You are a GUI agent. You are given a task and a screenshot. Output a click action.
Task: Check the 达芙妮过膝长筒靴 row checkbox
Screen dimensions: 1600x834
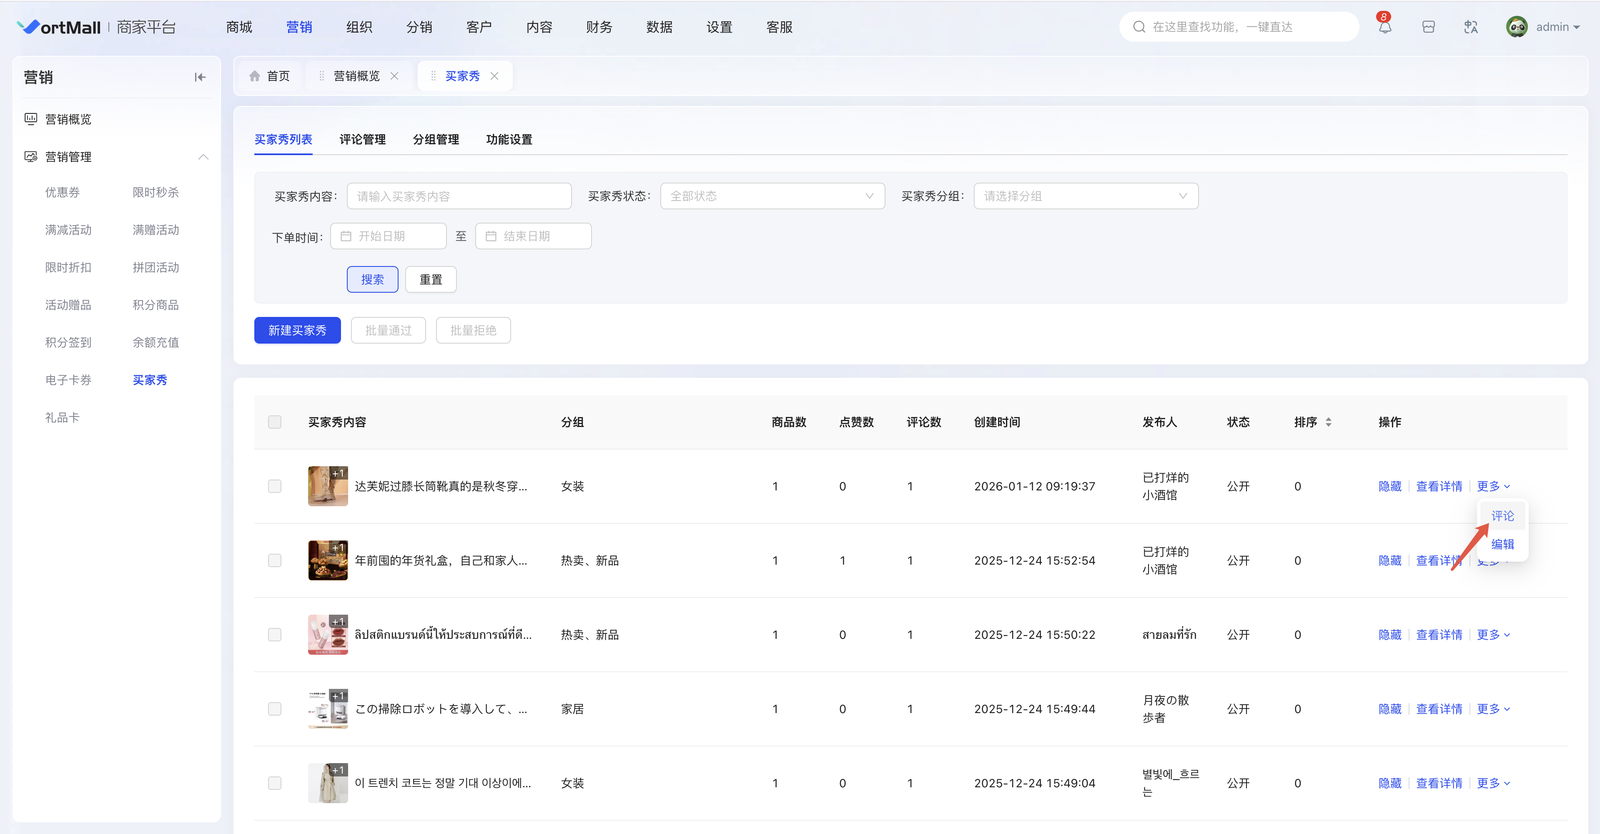pyautogui.click(x=275, y=486)
